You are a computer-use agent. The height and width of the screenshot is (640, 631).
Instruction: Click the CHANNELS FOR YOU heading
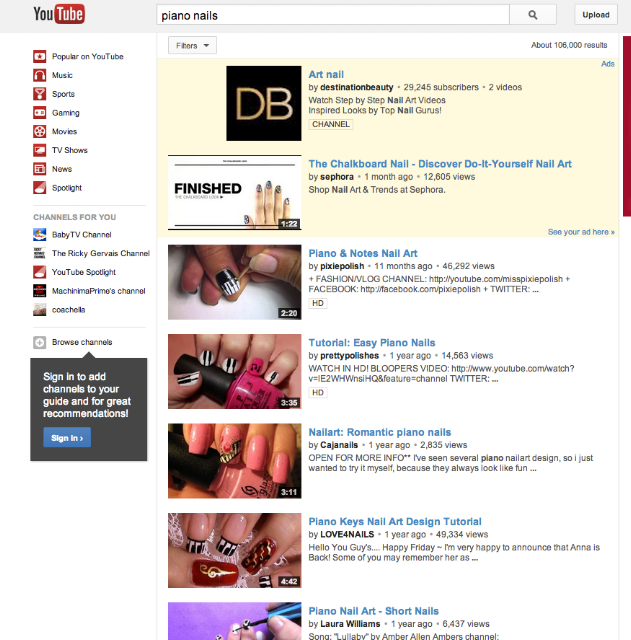click(x=75, y=217)
